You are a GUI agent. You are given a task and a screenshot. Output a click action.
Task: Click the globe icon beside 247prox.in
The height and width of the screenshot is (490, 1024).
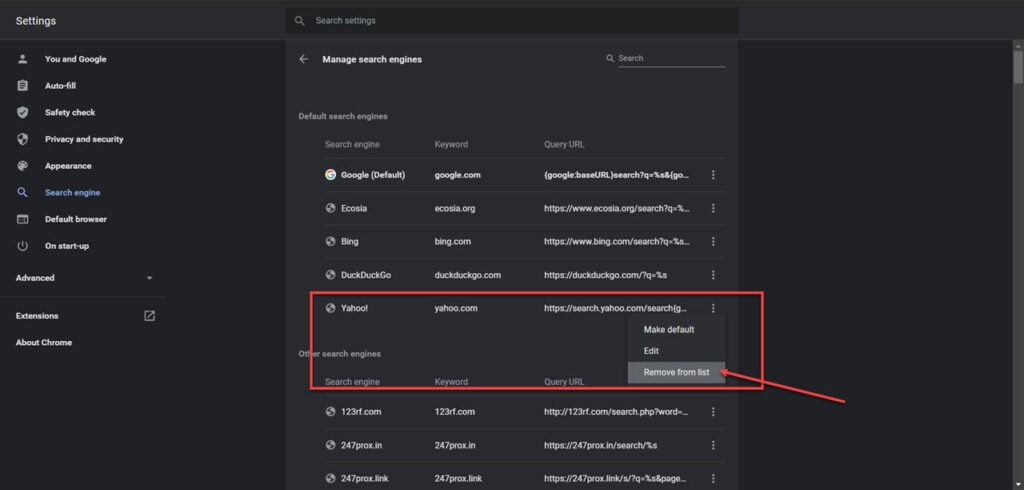coord(330,445)
